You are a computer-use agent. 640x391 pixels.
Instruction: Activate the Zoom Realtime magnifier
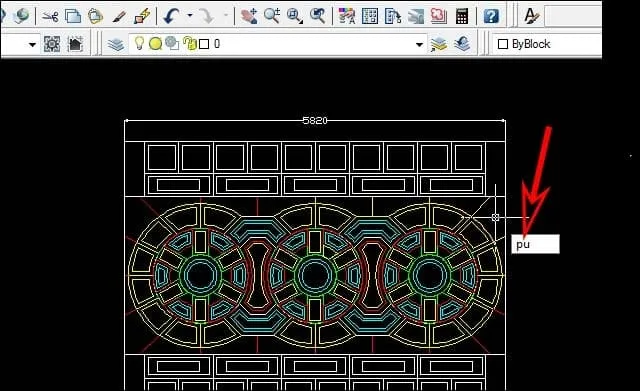(271, 16)
